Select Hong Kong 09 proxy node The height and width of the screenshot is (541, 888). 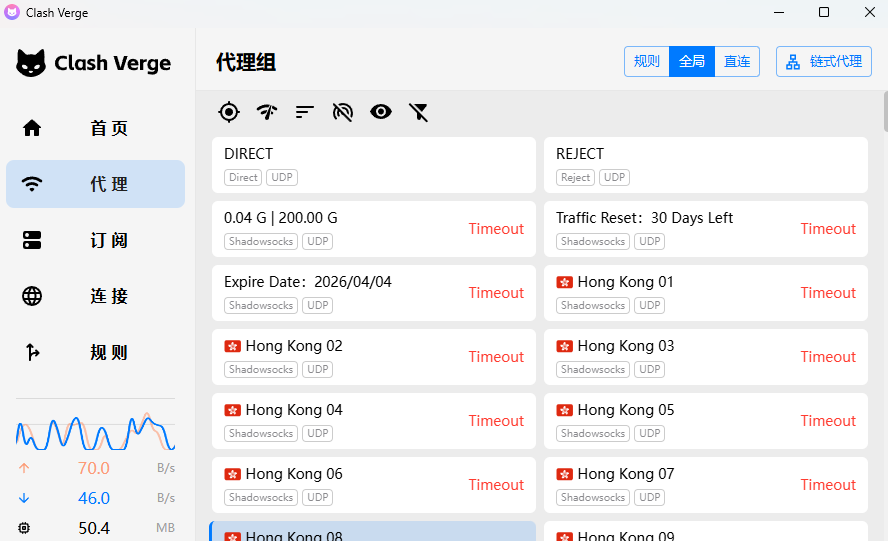pyautogui.click(x=706, y=531)
